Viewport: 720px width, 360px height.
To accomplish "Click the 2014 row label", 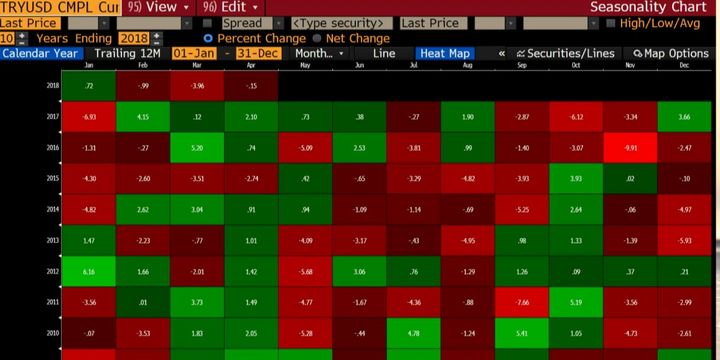I will 52,209.
